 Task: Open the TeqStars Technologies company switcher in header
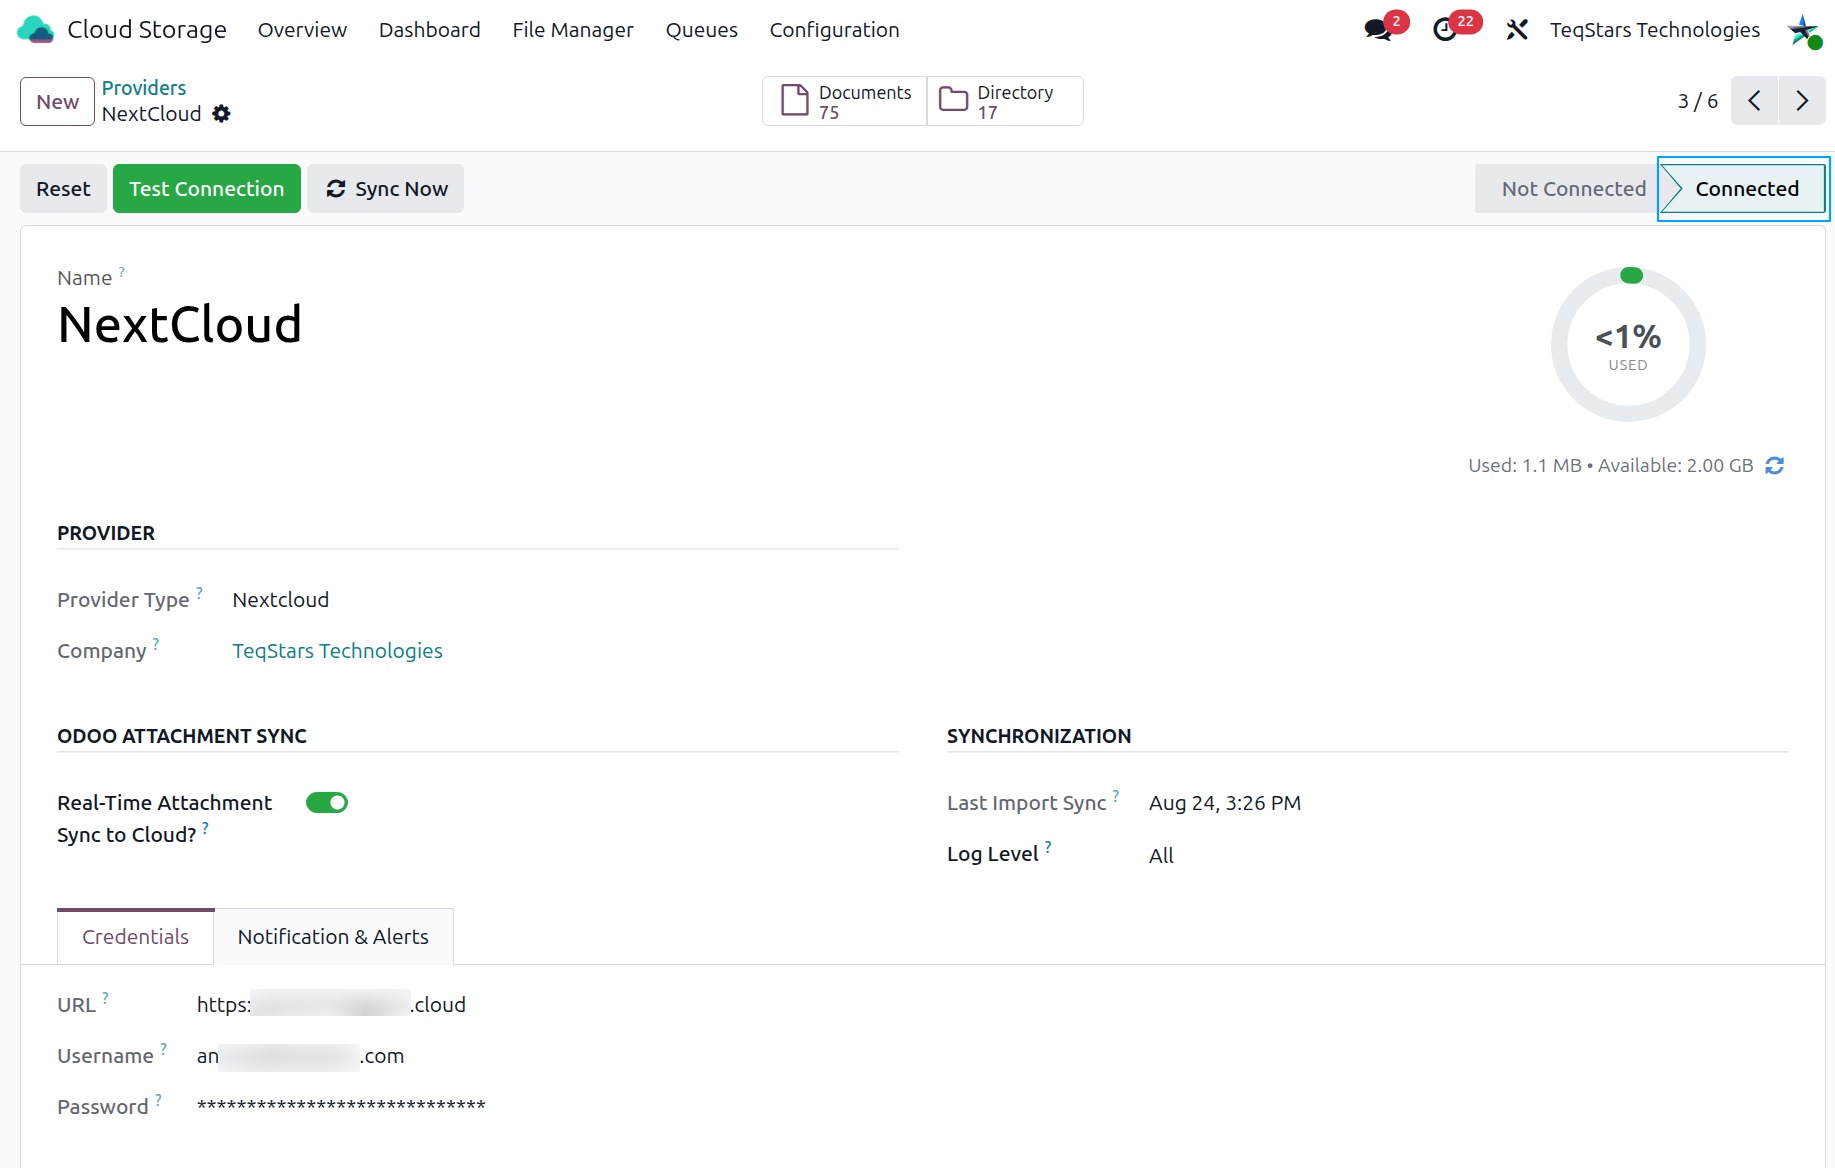[x=1655, y=30]
